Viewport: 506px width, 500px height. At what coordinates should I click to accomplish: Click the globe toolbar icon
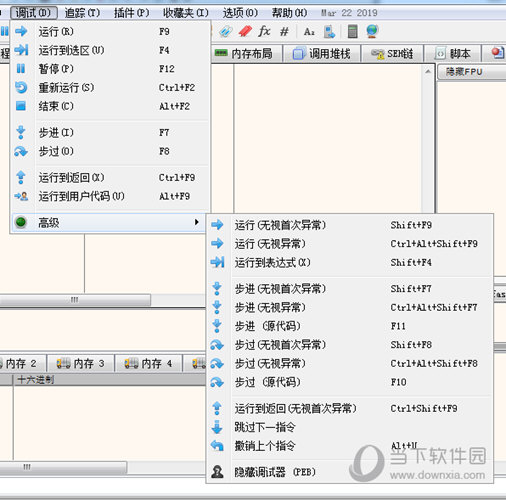tap(372, 32)
